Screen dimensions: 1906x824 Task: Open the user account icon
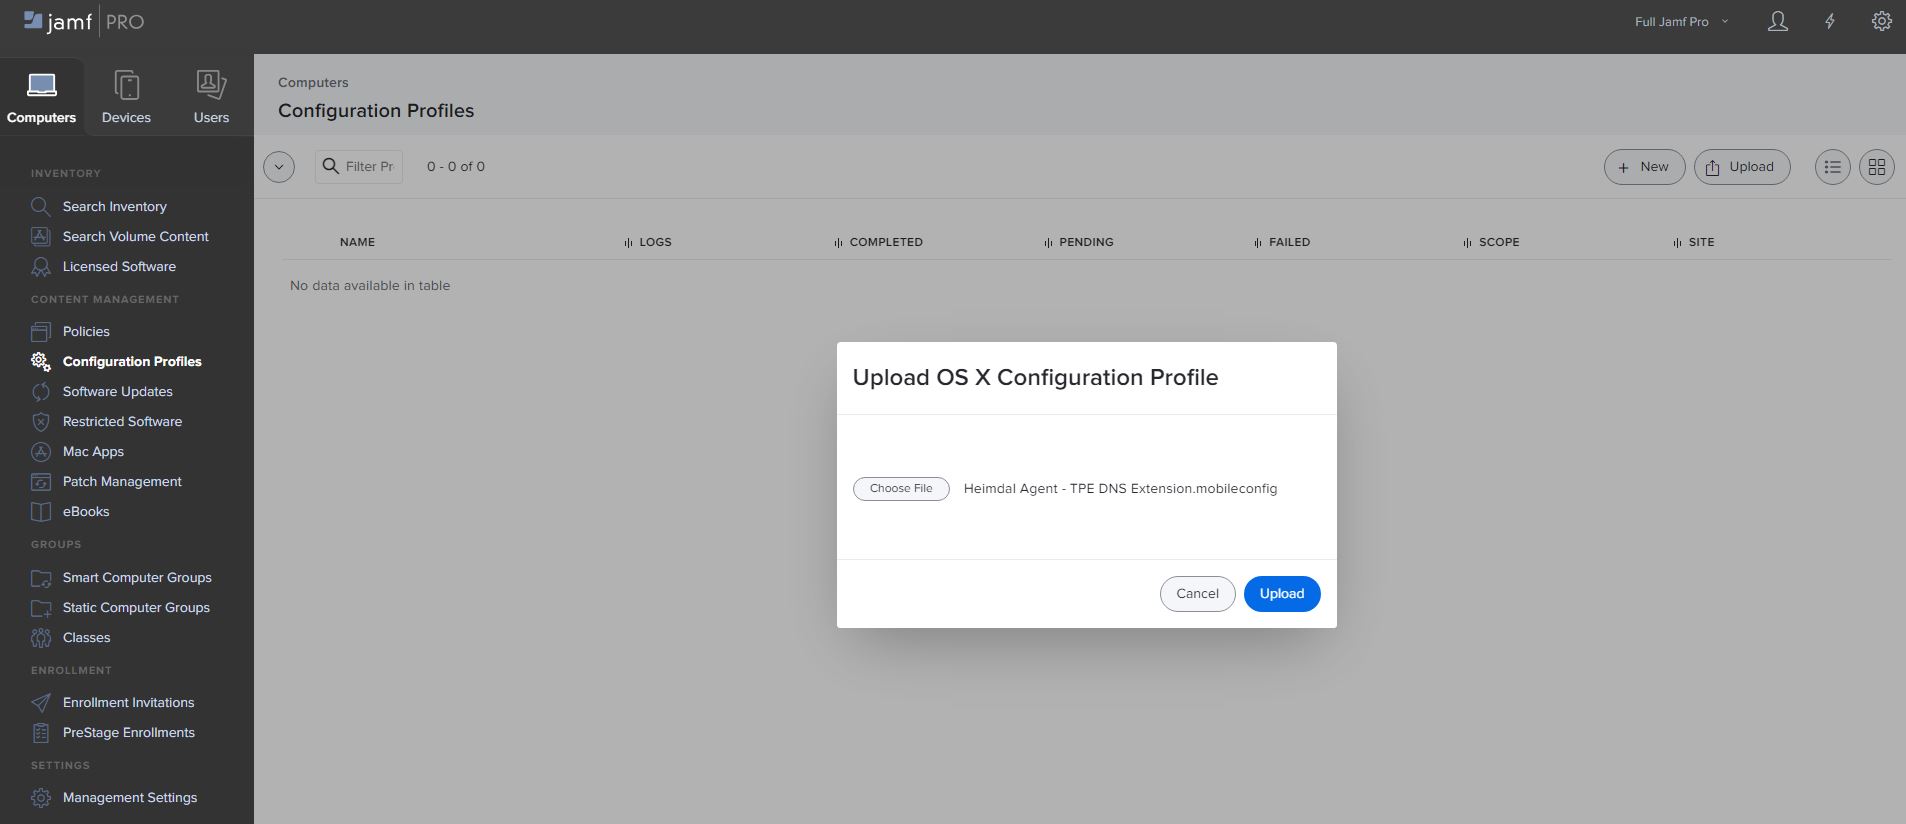point(1777,21)
